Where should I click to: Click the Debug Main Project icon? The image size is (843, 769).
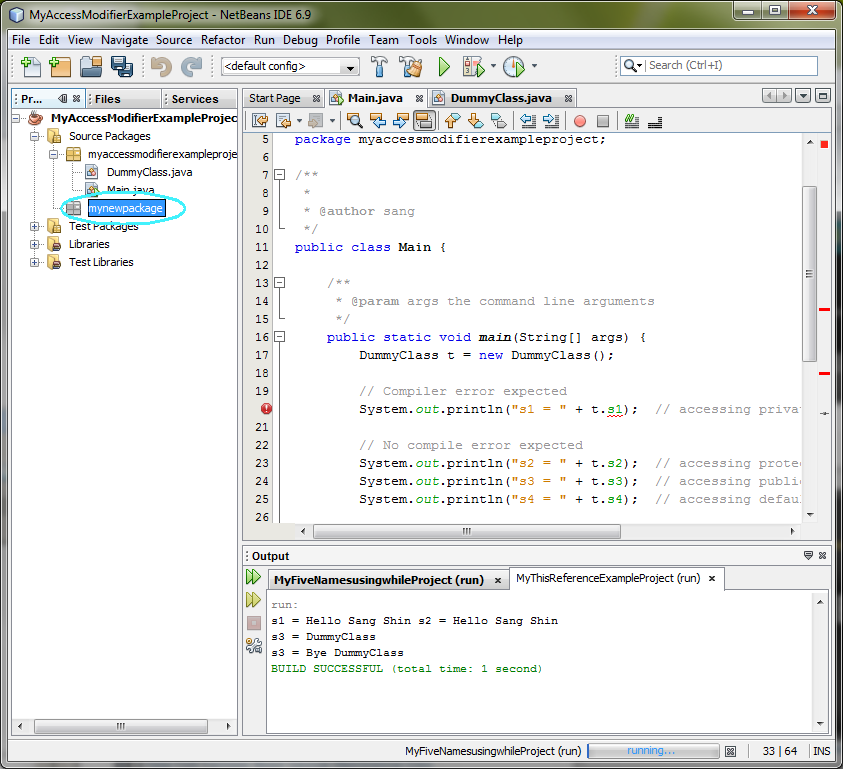click(473, 66)
